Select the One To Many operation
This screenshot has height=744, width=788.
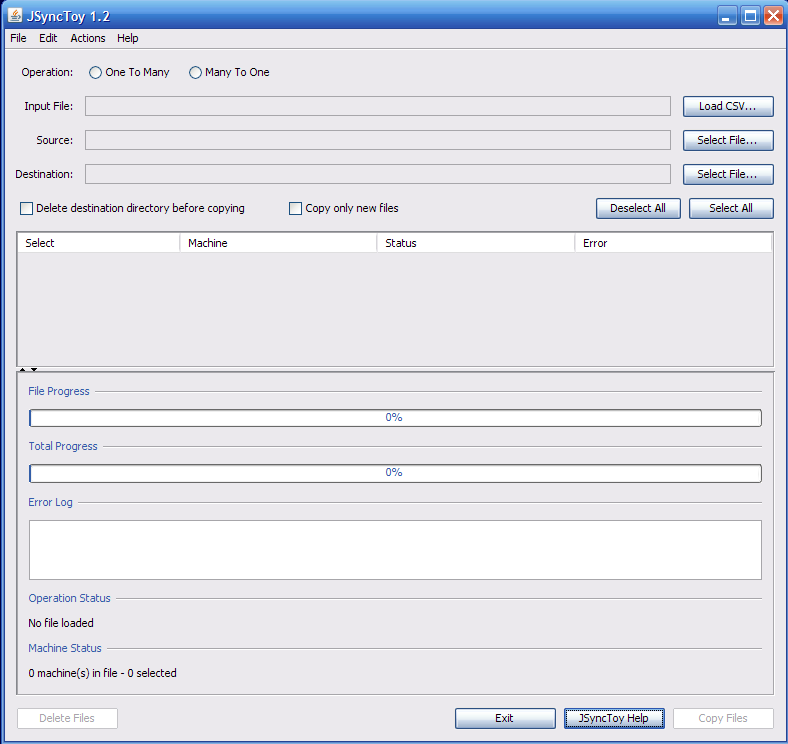point(96,72)
